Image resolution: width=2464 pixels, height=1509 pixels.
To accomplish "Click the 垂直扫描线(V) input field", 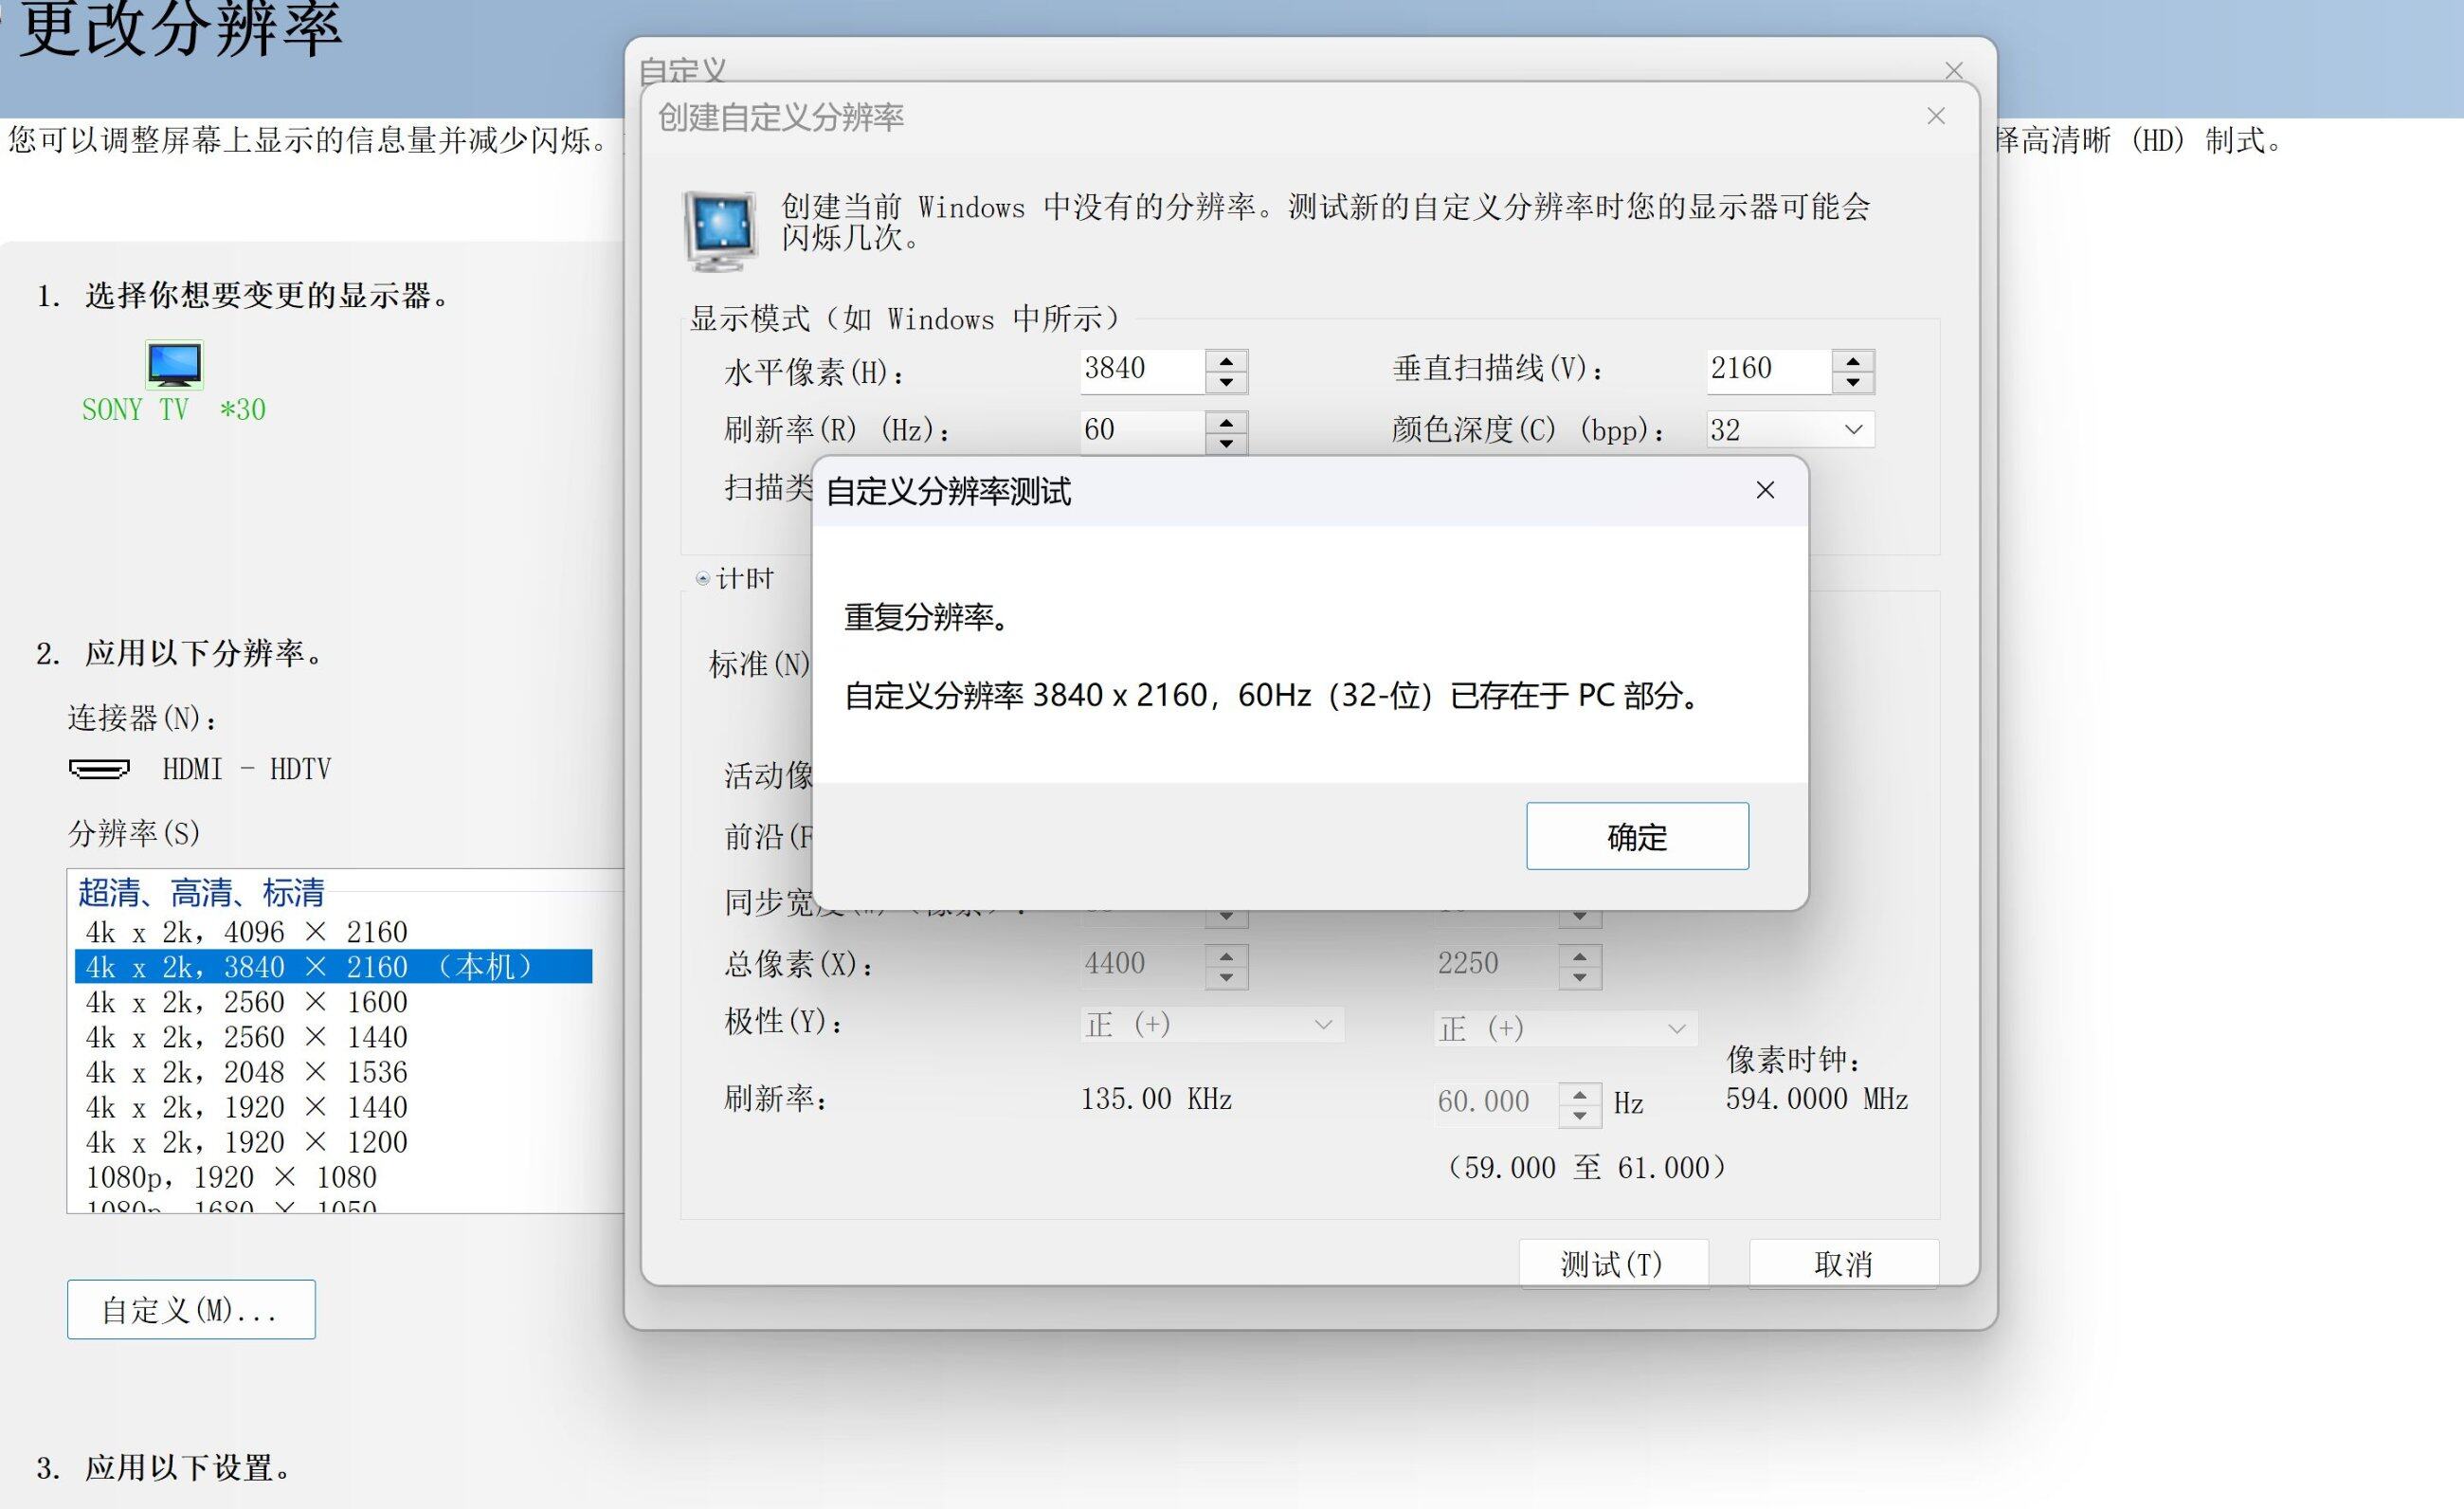I will point(1769,369).
